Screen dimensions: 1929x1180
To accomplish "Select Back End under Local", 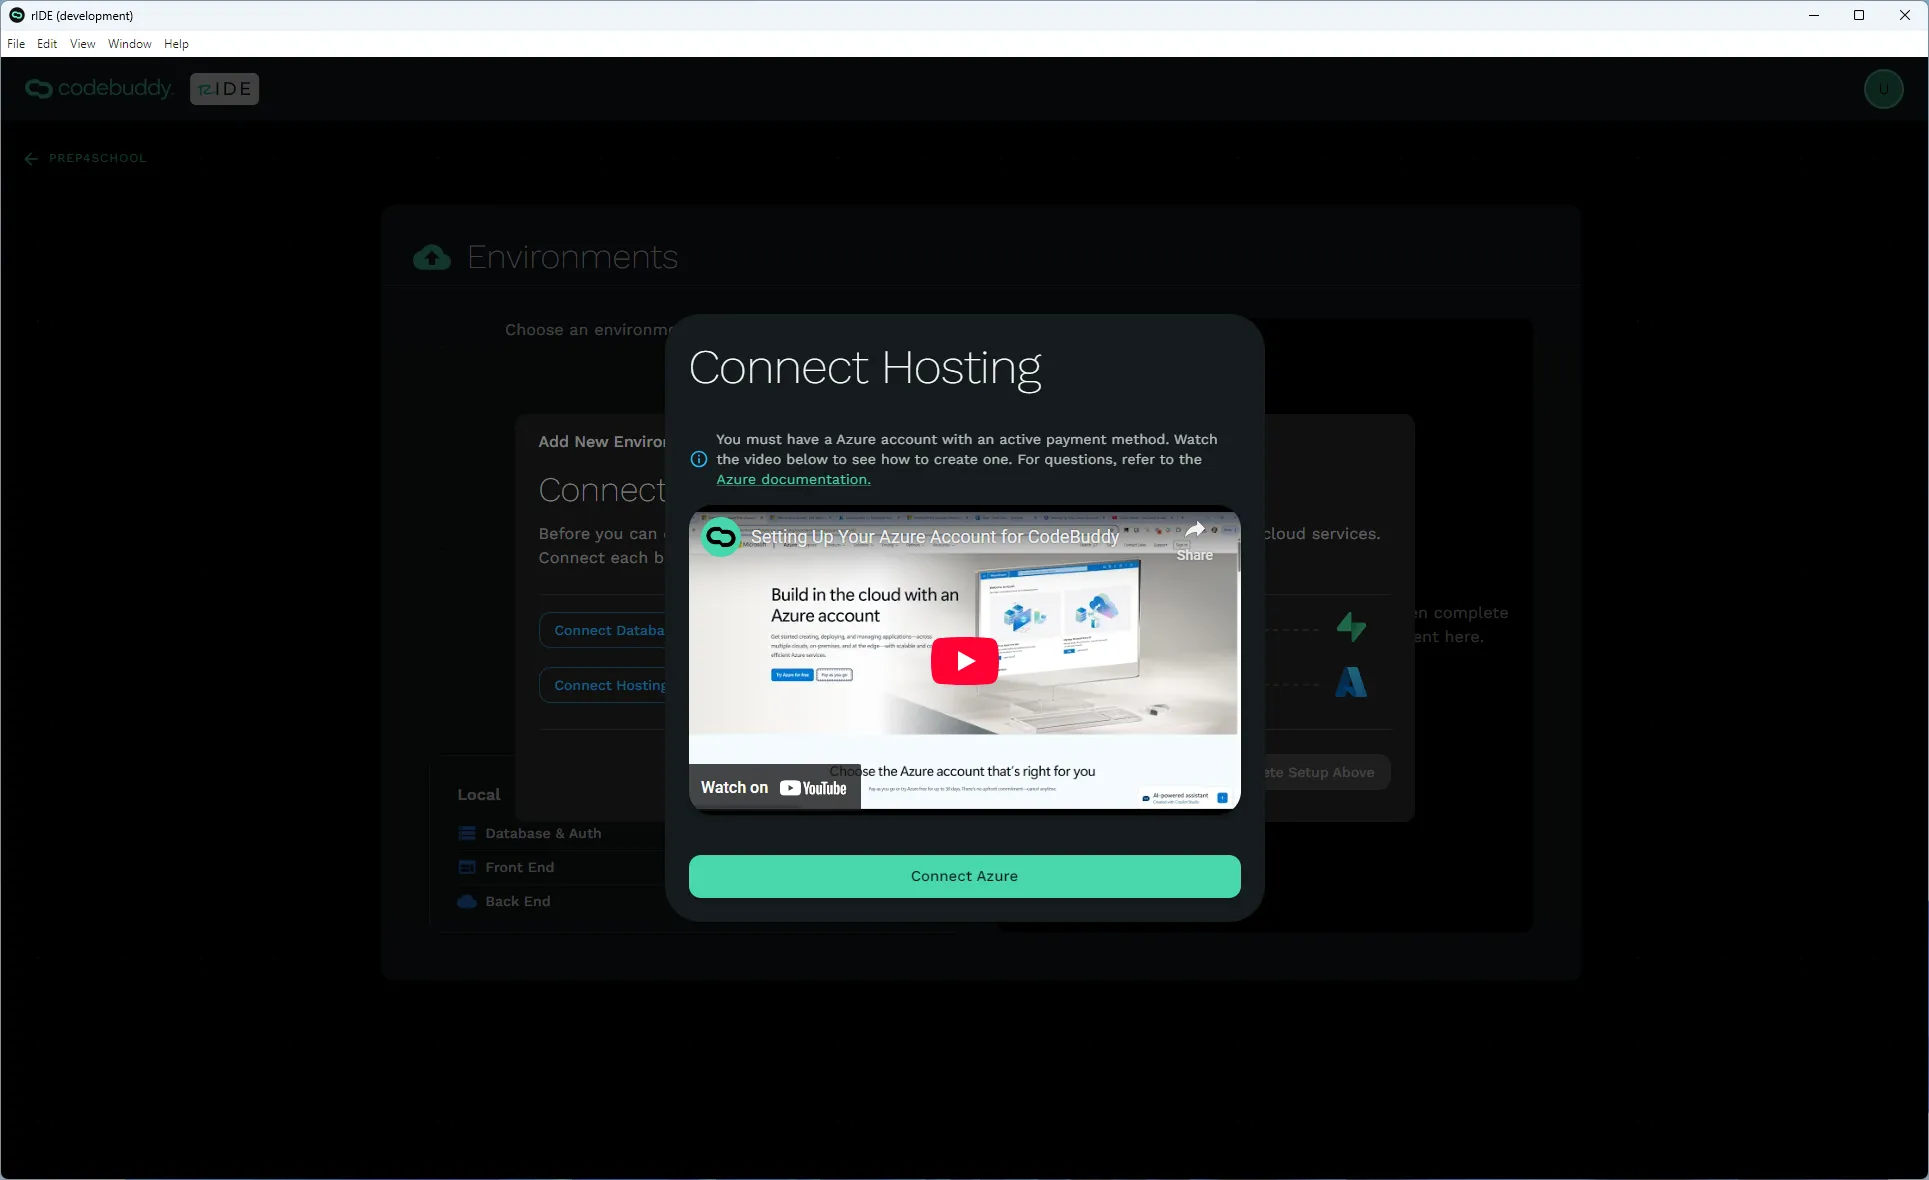I will point(517,902).
